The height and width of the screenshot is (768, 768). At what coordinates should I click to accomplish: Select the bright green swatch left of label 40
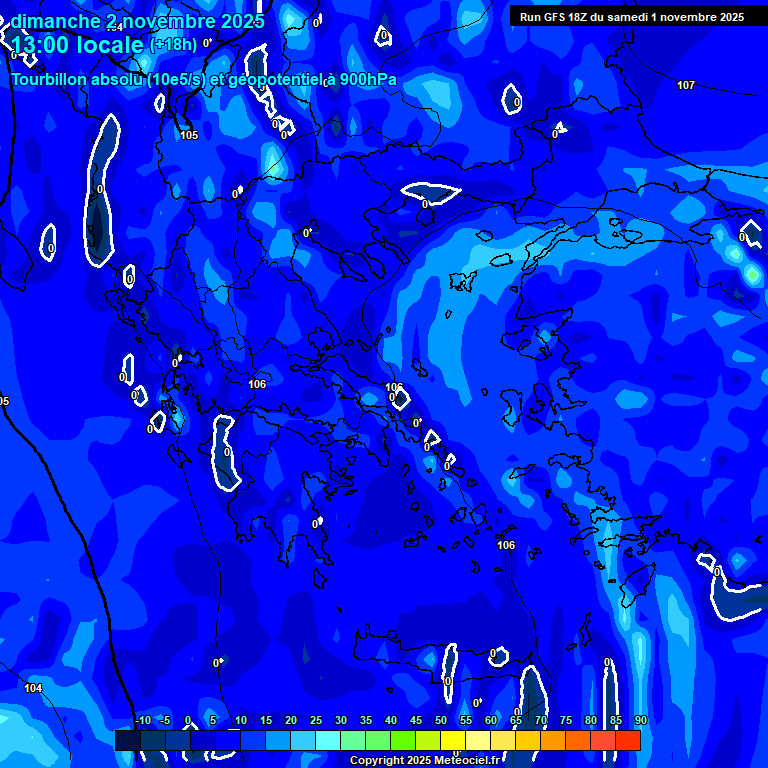tap(377, 741)
